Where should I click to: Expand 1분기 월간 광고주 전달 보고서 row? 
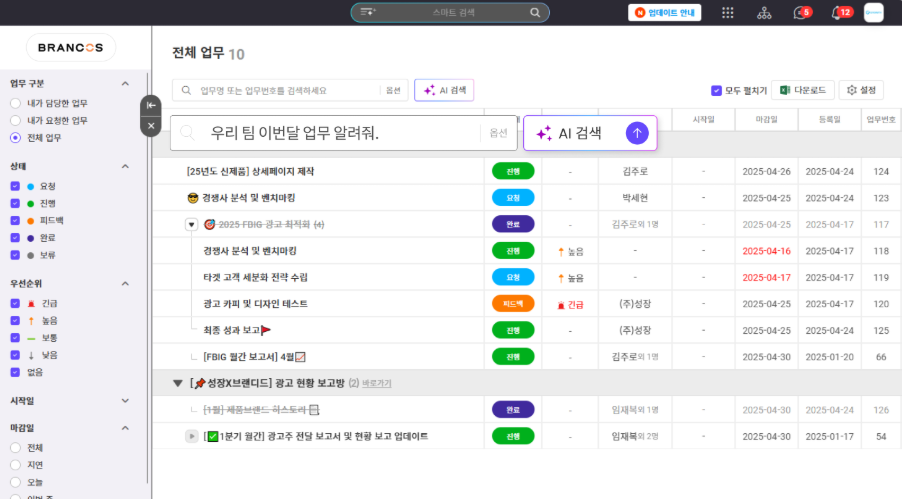192,436
